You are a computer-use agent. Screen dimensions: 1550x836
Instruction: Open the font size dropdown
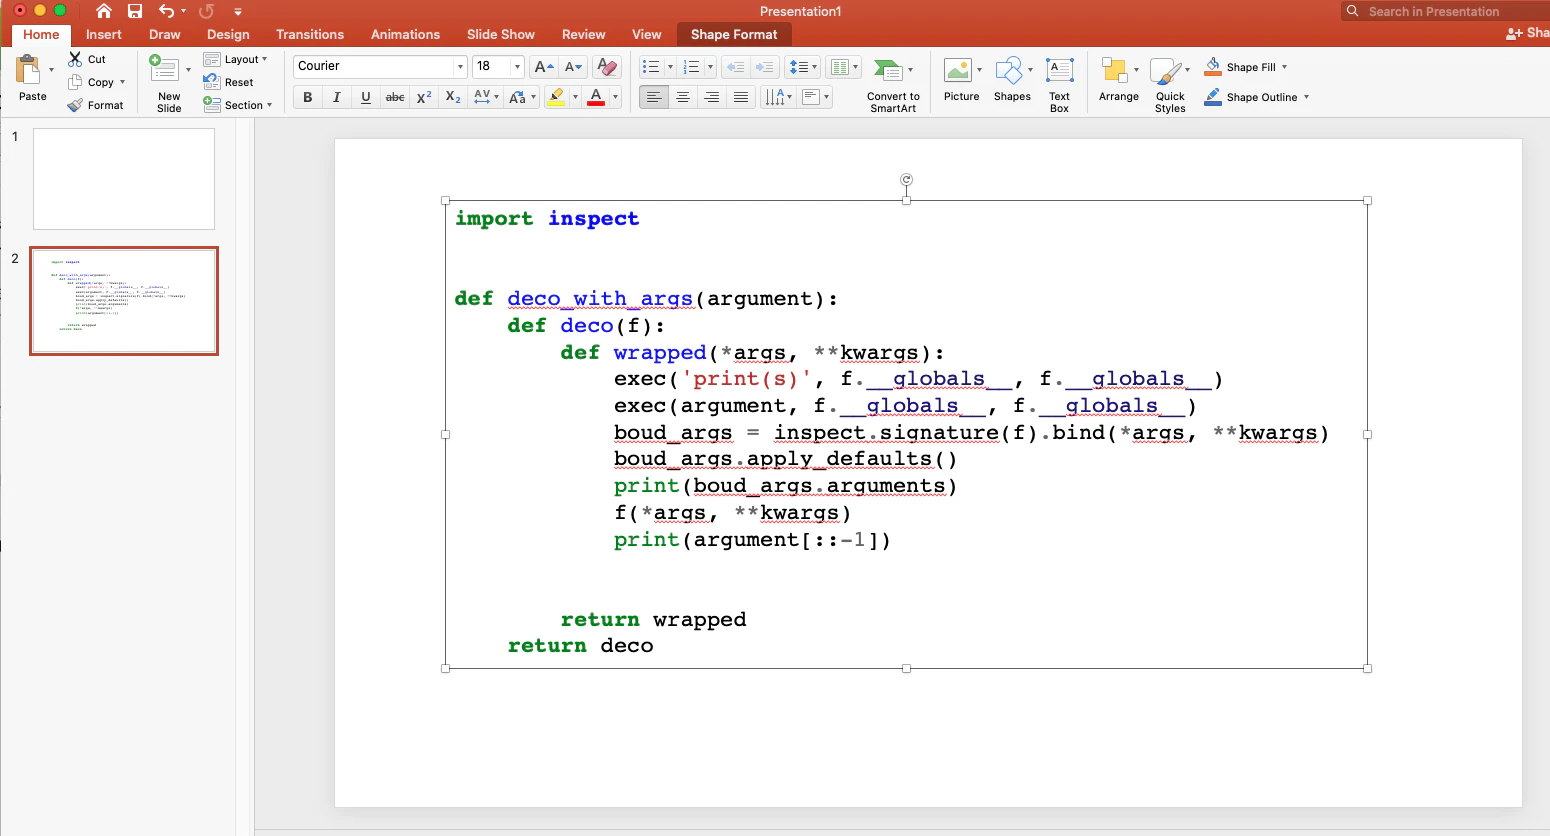(x=517, y=67)
